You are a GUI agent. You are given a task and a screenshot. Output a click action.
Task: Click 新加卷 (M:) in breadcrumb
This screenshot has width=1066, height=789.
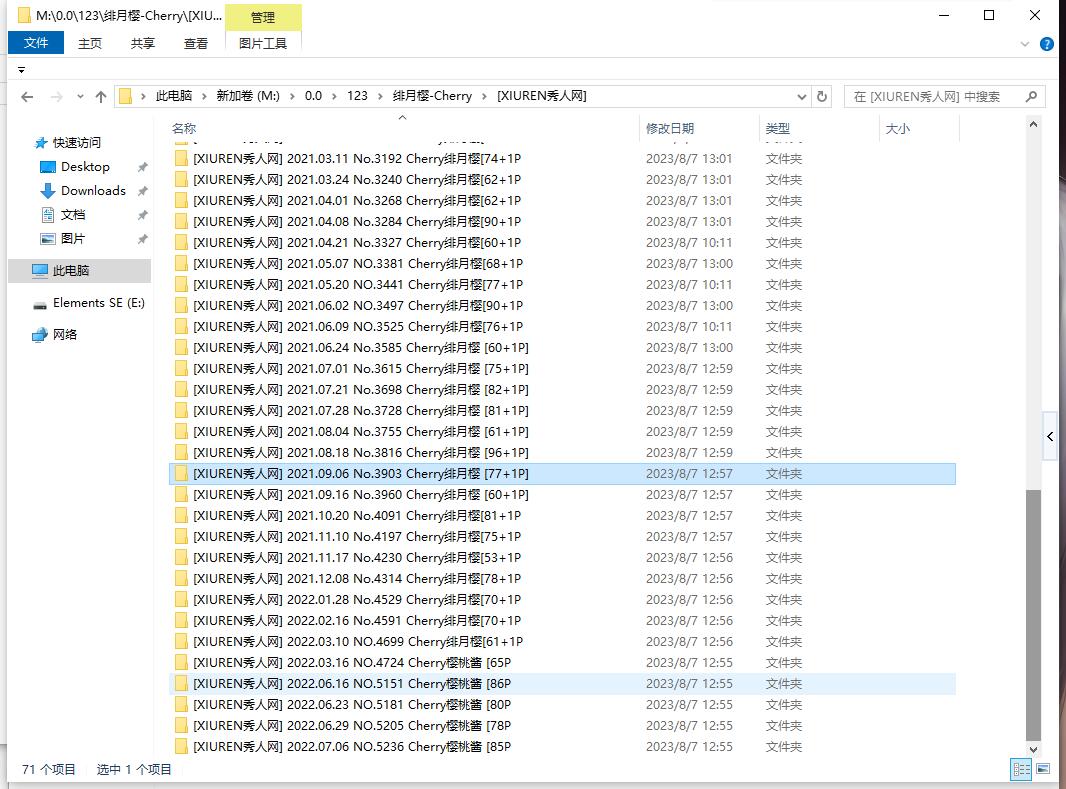click(248, 96)
